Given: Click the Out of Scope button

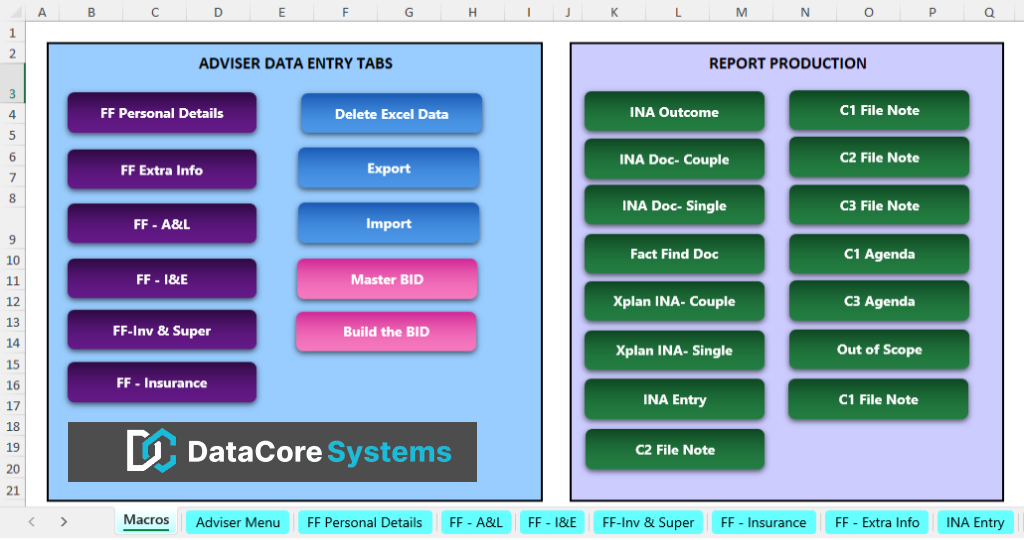Looking at the screenshot, I should 879,349.
